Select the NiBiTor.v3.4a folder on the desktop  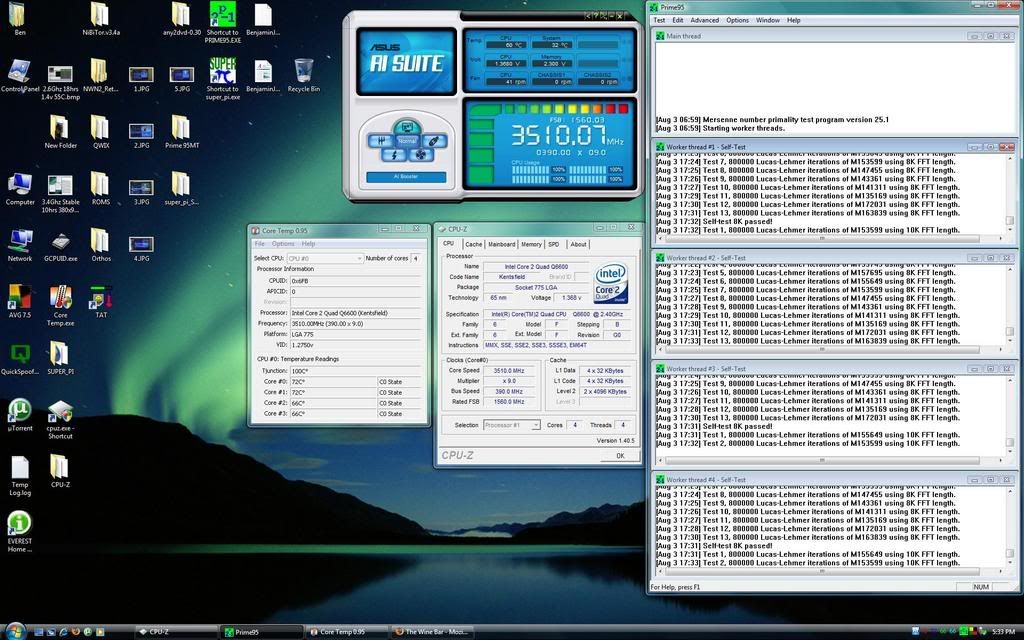pos(101,19)
